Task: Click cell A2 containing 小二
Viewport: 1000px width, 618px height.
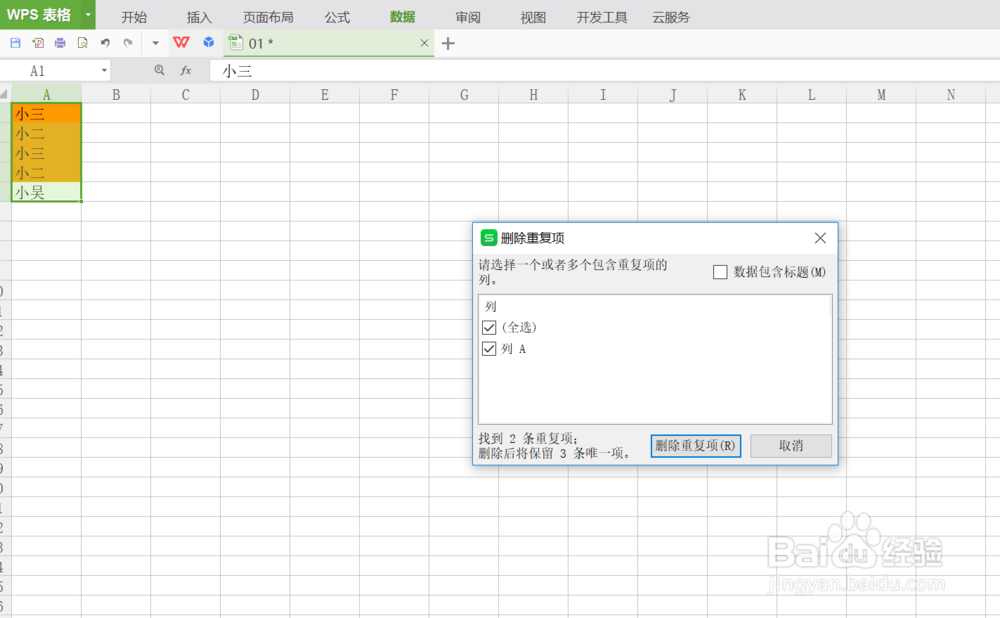Action: [46, 133]
